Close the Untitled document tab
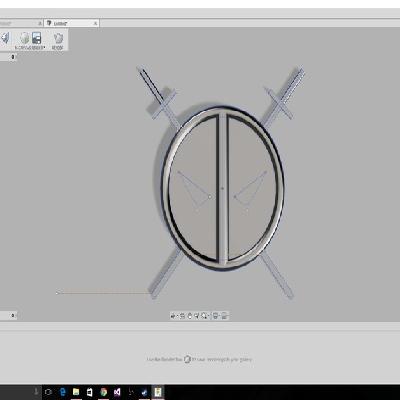The width and height of the screenshot is (400, 400). click(95, 23)
